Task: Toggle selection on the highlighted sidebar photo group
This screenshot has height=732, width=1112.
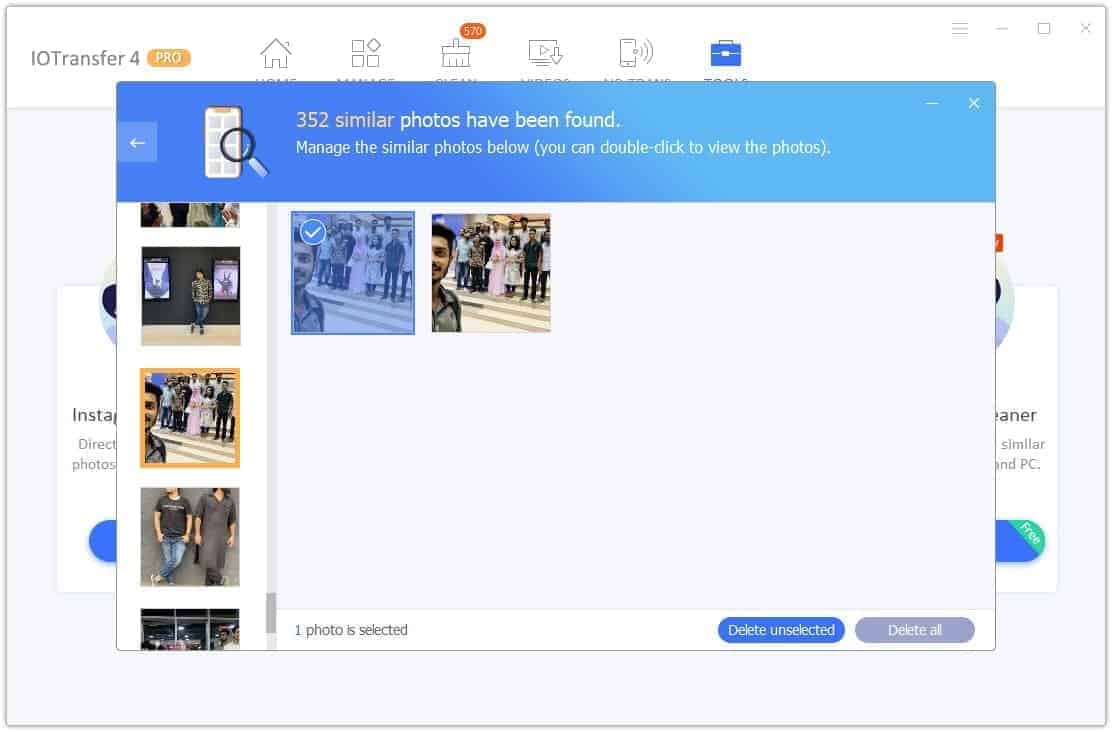Action: point(190,417)
